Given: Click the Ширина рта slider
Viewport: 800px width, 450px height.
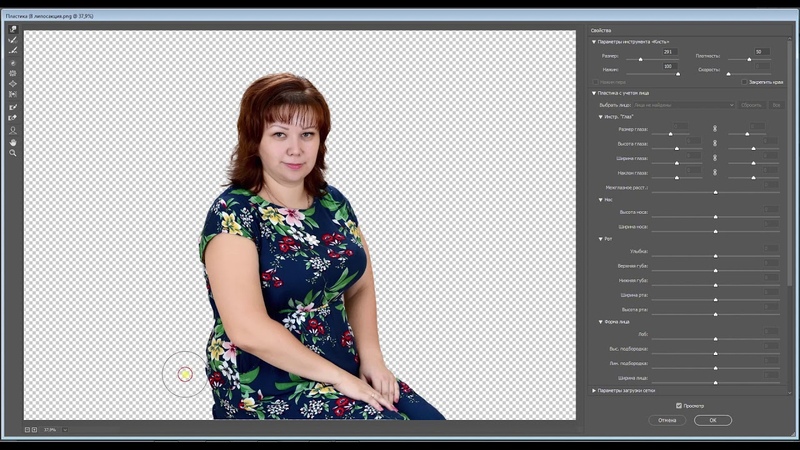Looking at the screenshot, I should coord(715,299).
